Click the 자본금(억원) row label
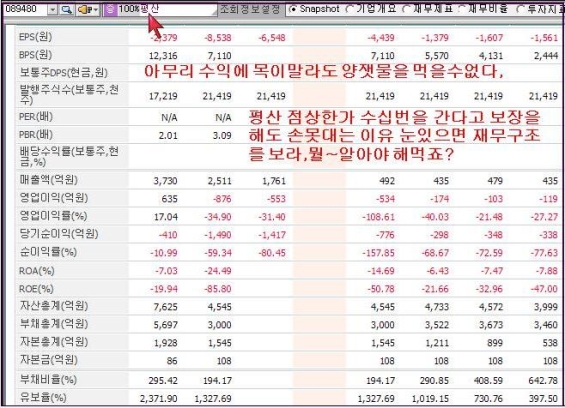This screenshot has width=565, height=408. 48,359
